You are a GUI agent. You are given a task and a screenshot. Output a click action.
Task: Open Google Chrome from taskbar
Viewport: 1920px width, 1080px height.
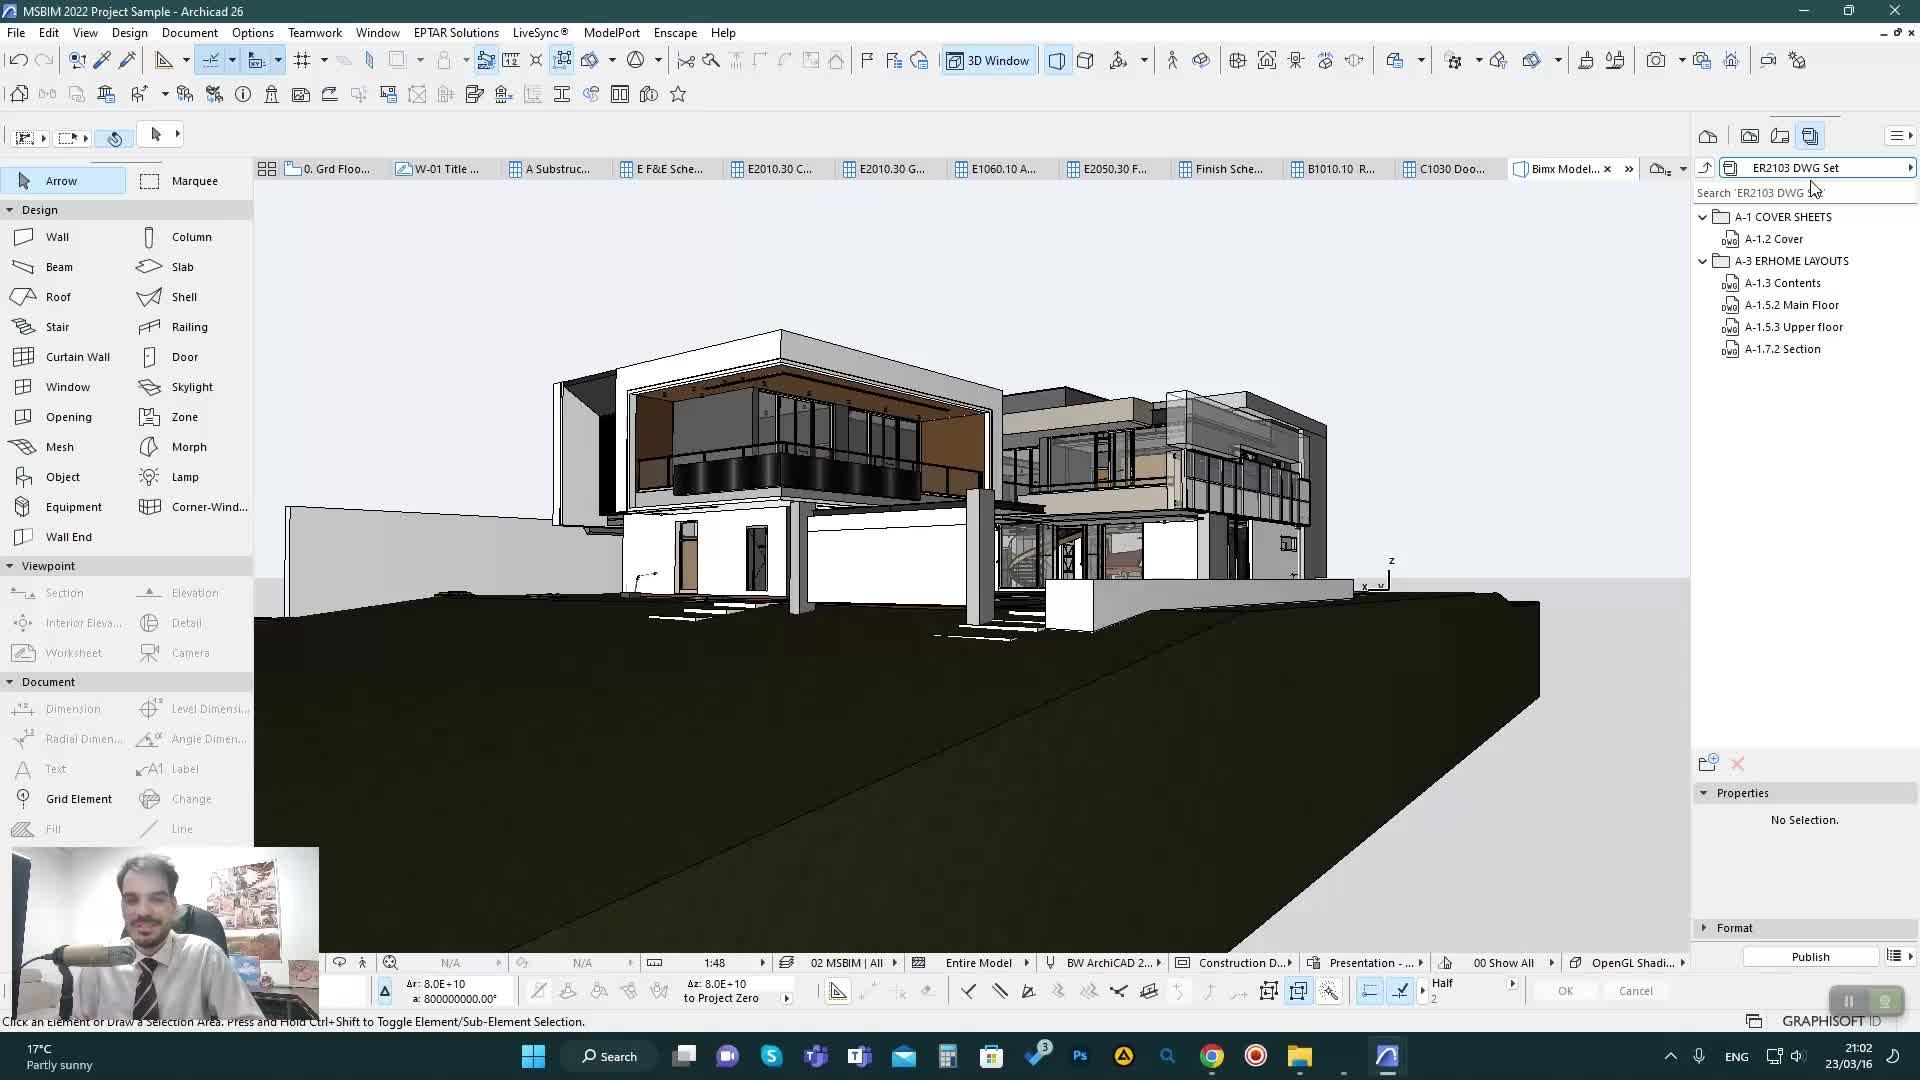pos(1211,1056)
